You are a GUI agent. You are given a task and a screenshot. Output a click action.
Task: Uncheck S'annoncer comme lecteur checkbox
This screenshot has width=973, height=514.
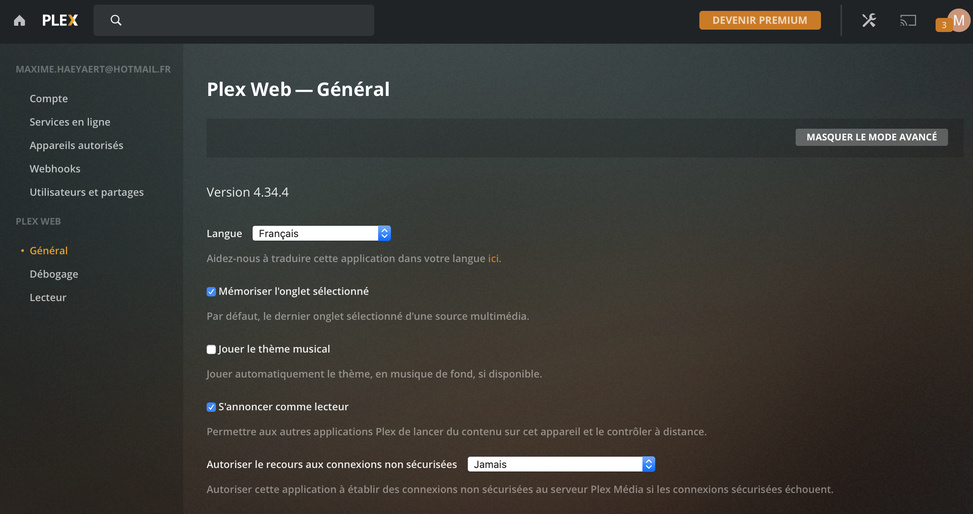[x=211, y=407]
